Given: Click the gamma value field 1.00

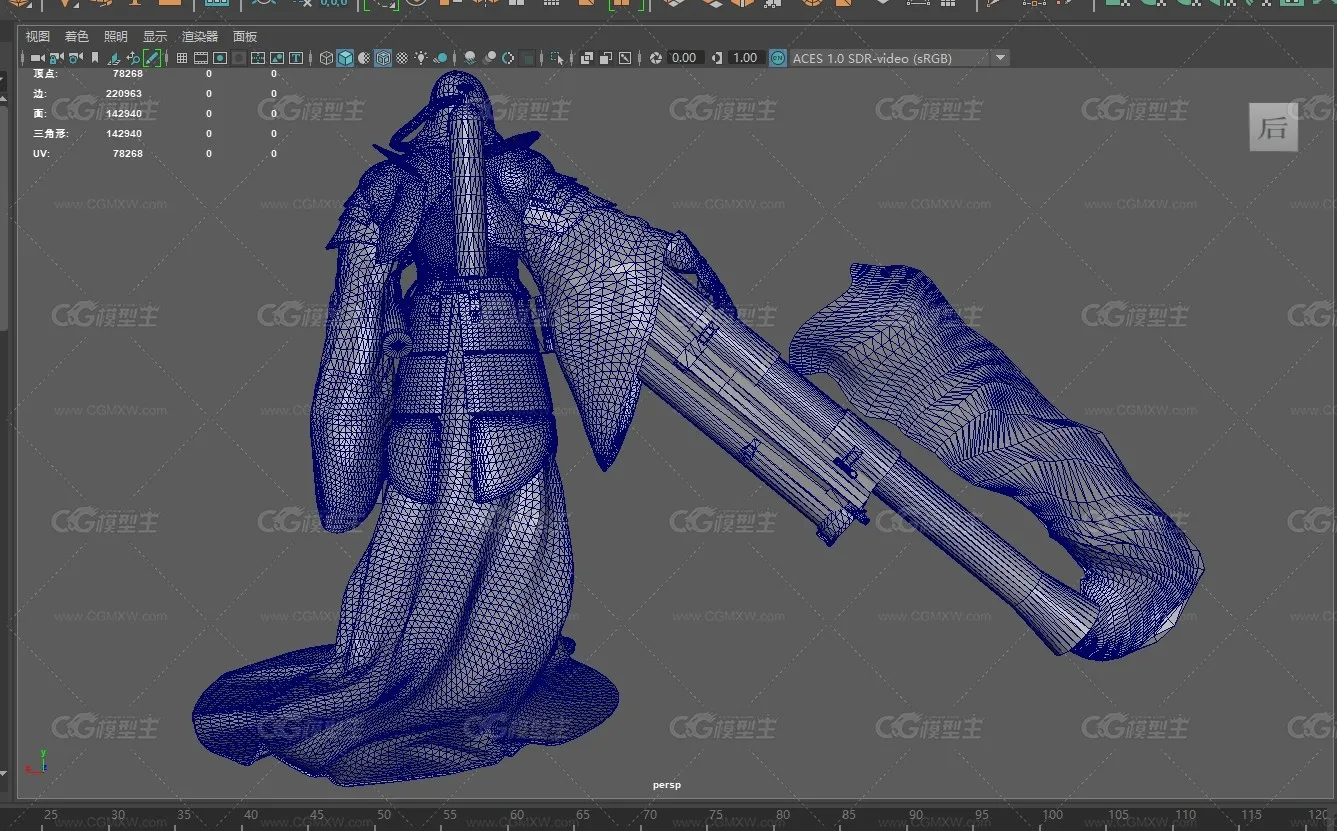Looking at the screenshot, I should click(x=745, y=58).
